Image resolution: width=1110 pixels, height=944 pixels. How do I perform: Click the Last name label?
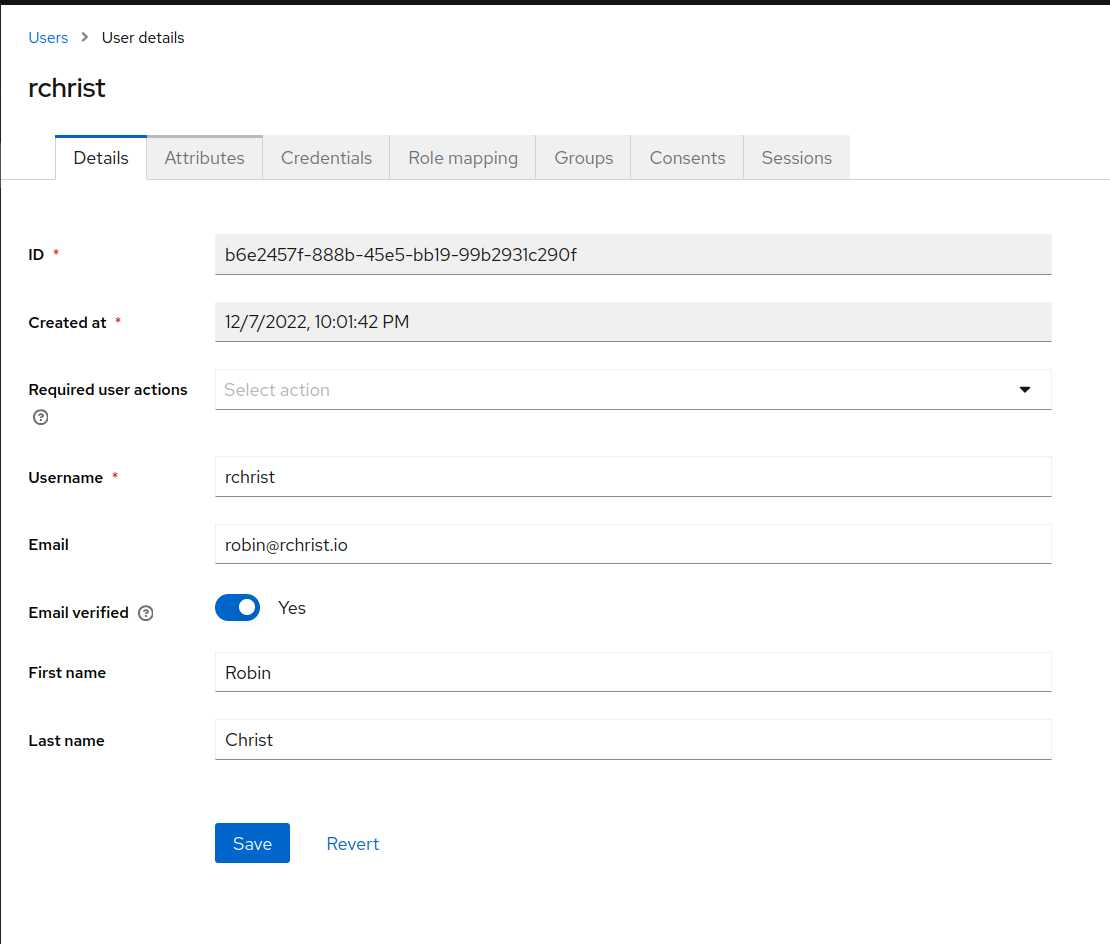pos(67,741)
